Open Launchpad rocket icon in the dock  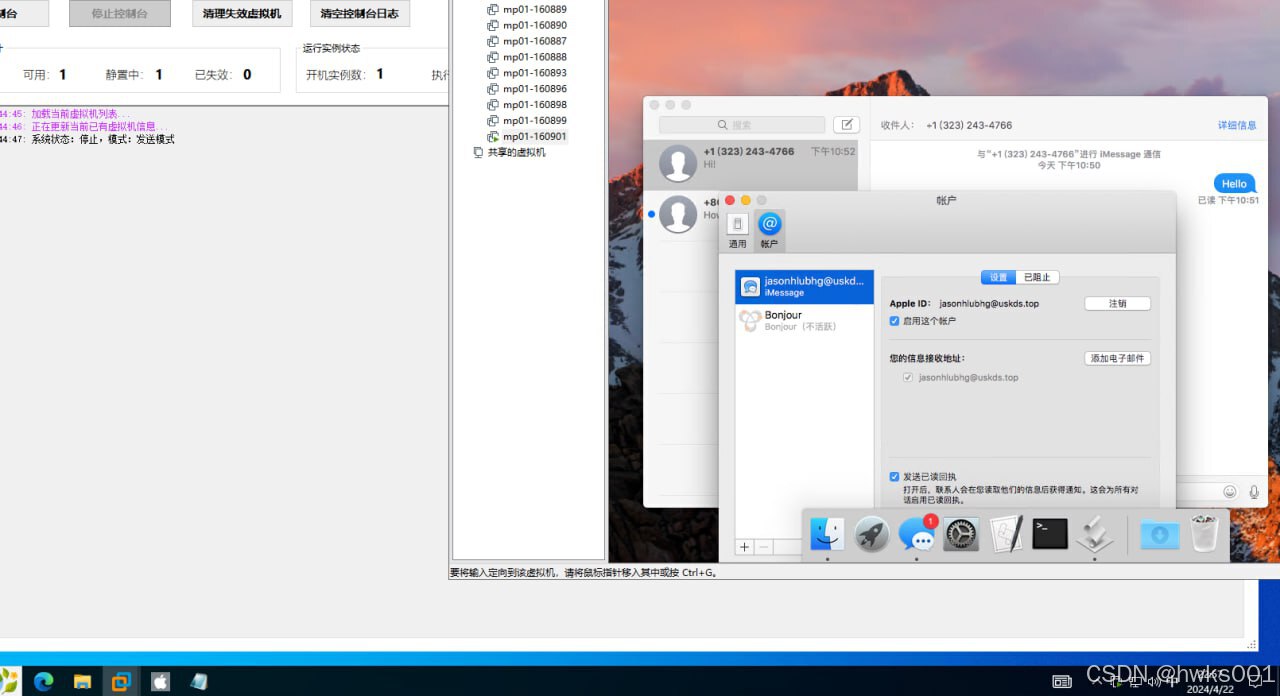click(x=872, y=534)
